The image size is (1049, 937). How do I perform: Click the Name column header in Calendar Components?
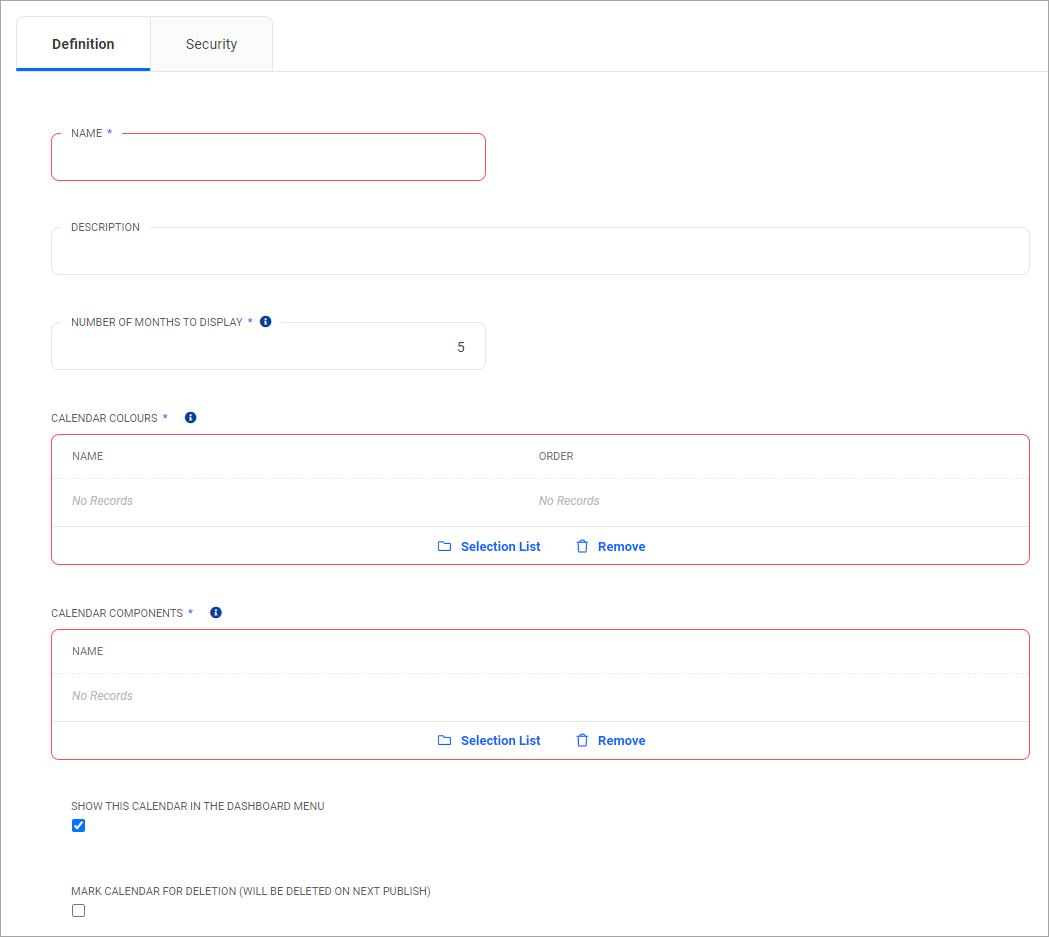[87, 651]
